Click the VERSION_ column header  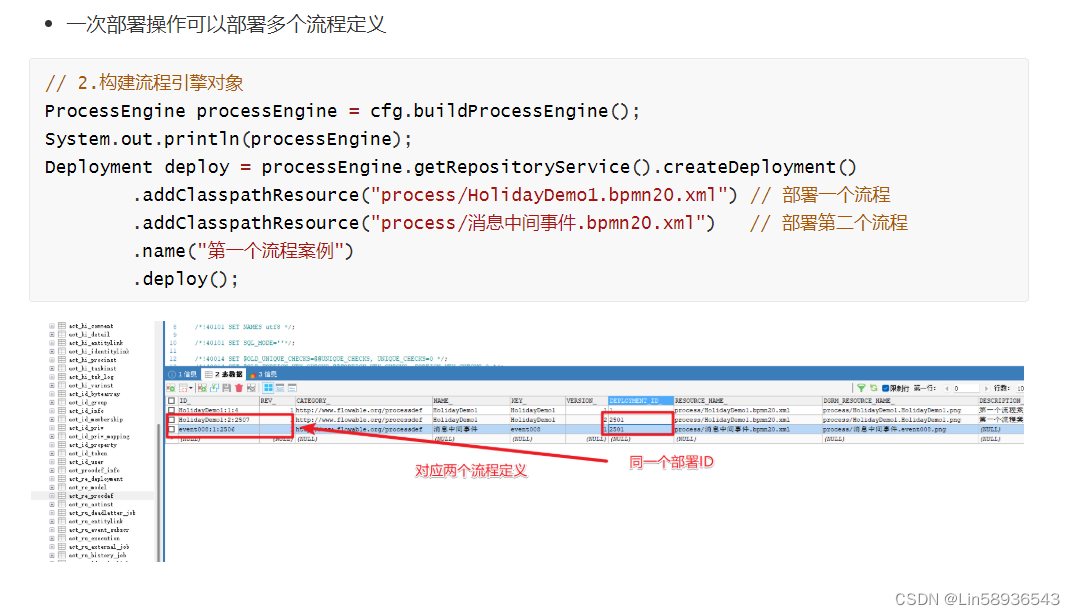click(x=586, y=400)
